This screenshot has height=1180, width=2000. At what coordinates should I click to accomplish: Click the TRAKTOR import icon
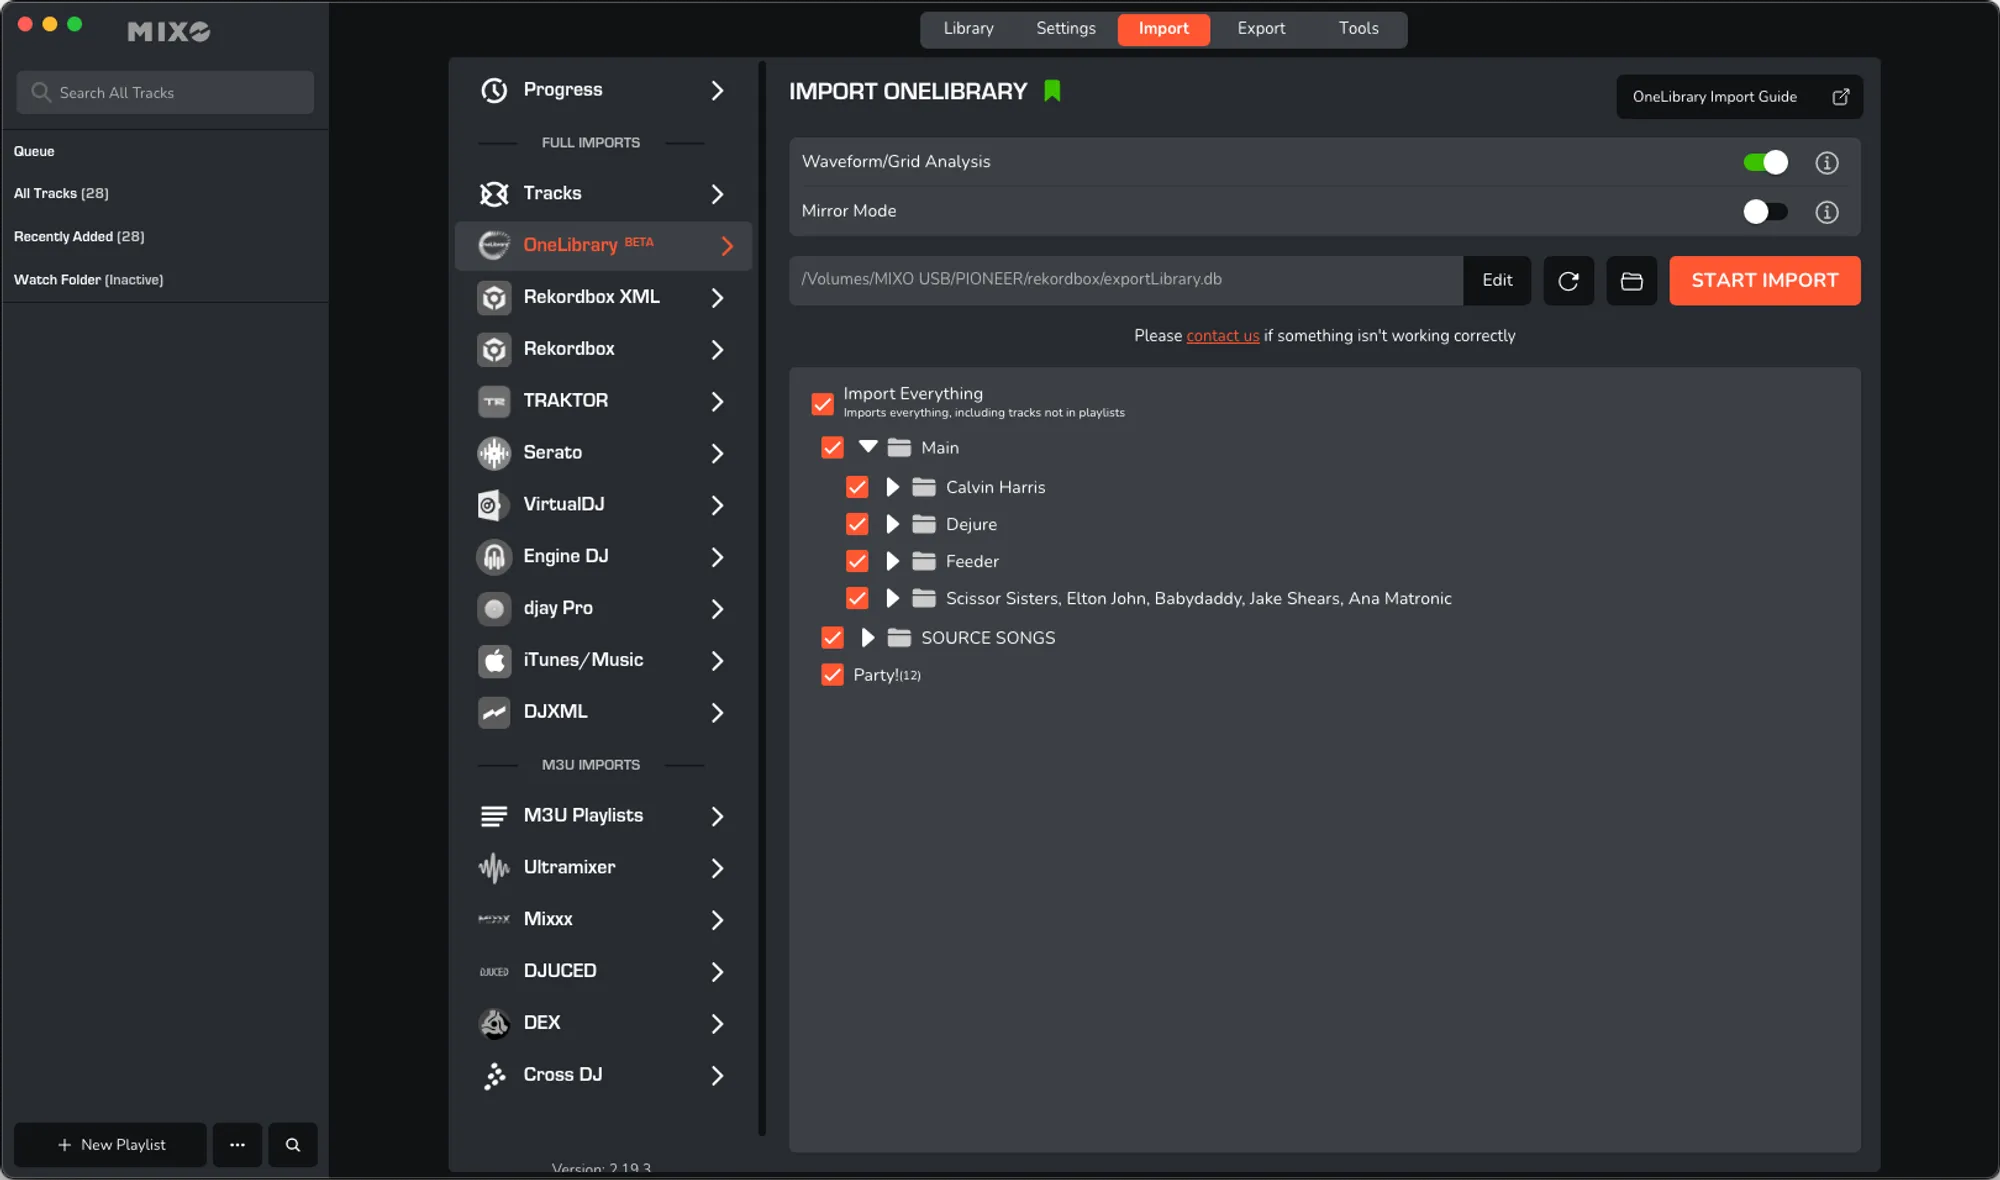coord(494,401)
